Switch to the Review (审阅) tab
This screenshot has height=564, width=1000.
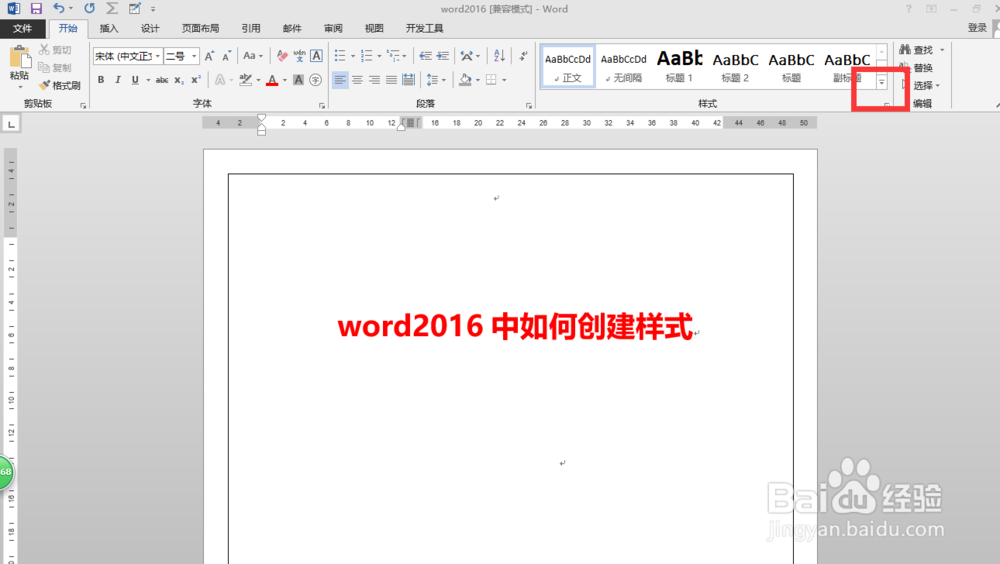(x=333, y=28)
